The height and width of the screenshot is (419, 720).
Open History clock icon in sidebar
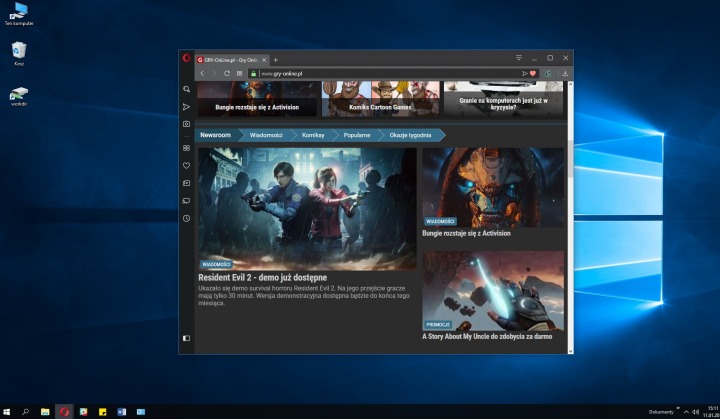pyautogui.click(x=186, y=218)
